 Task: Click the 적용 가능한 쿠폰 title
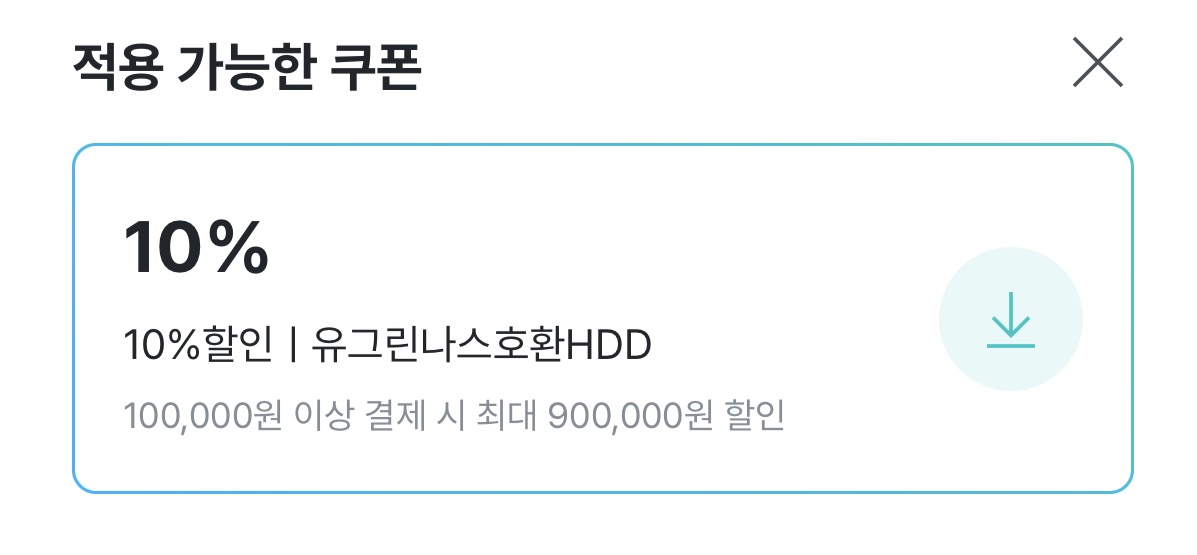247,66
